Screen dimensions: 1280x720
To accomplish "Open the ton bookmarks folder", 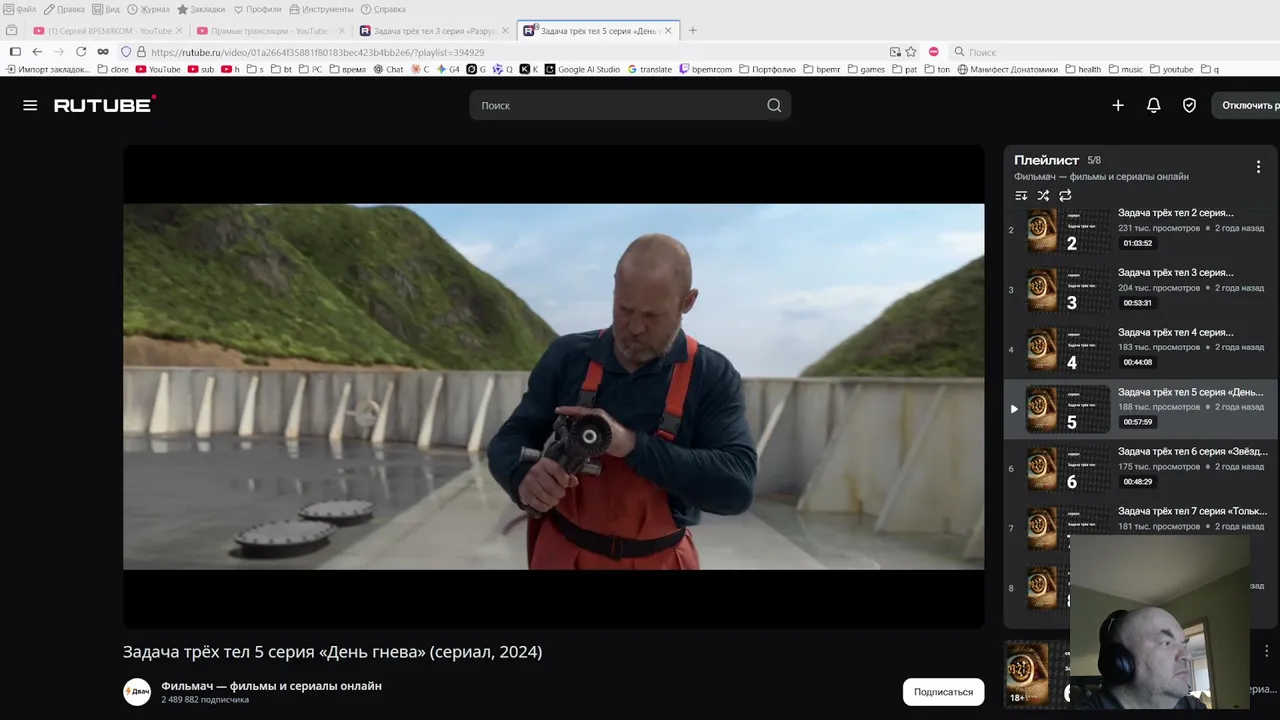I will [937, 70].
